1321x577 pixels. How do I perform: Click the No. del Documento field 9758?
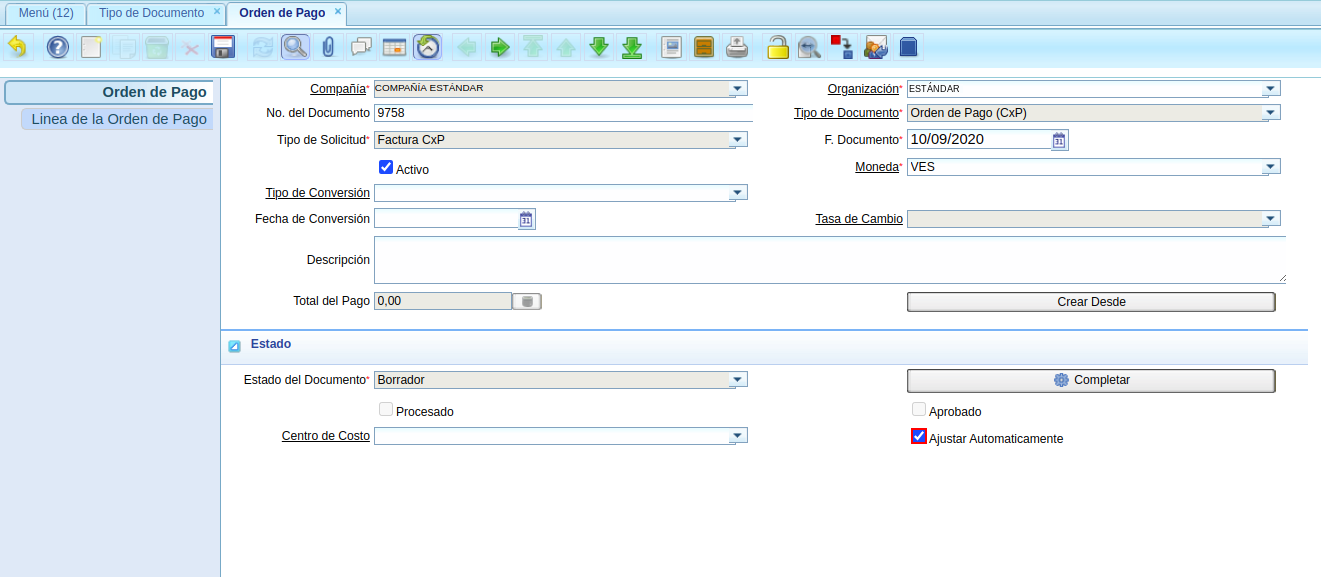563,113
